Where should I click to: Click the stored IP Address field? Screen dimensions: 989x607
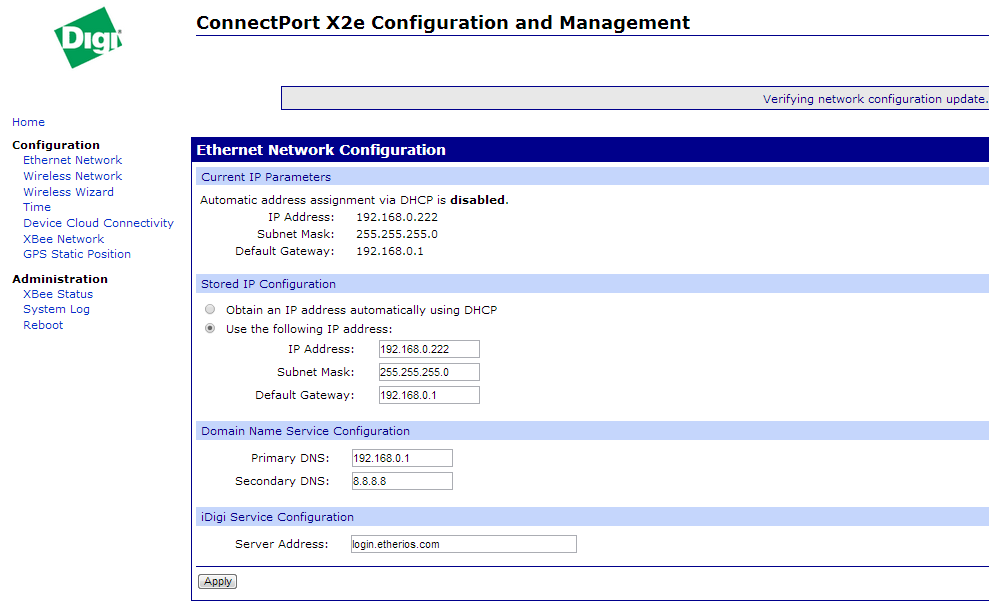coord(429,349)
